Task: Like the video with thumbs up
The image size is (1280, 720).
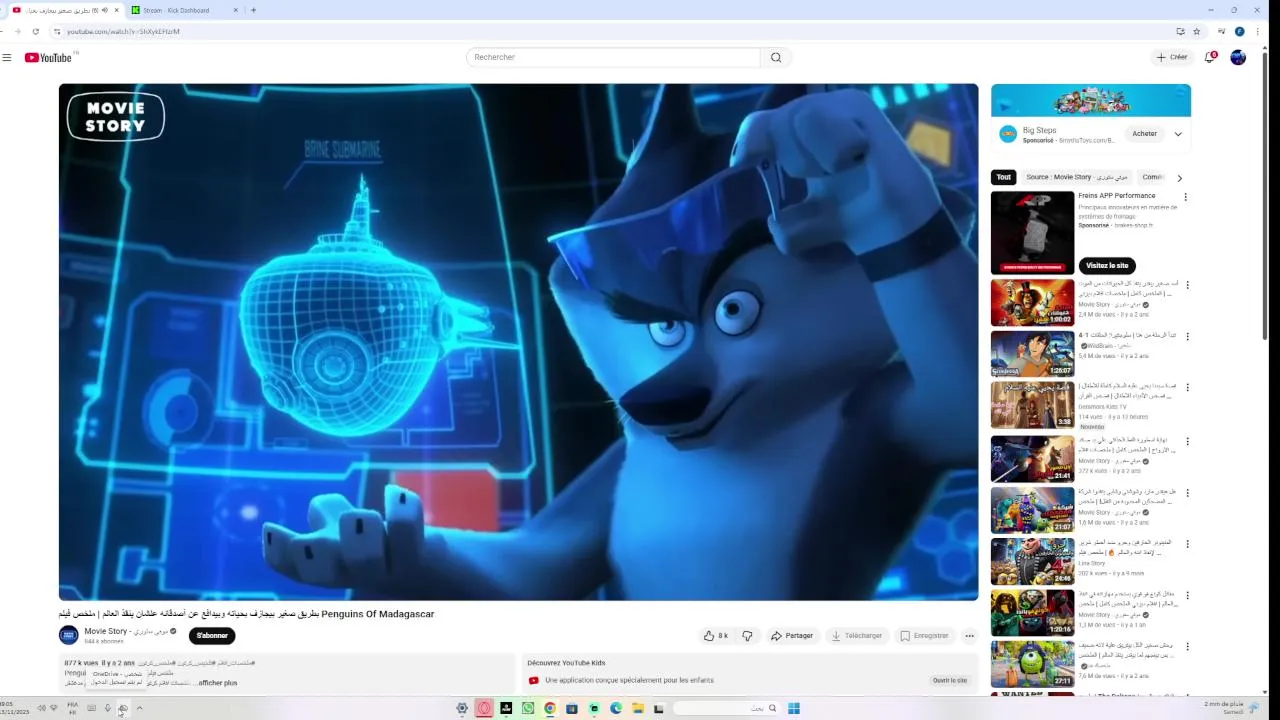Action: tap(716, 635)
